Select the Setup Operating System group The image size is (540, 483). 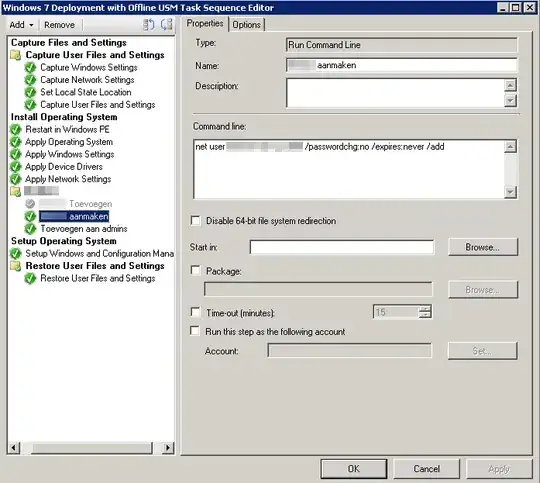[64, 241]
